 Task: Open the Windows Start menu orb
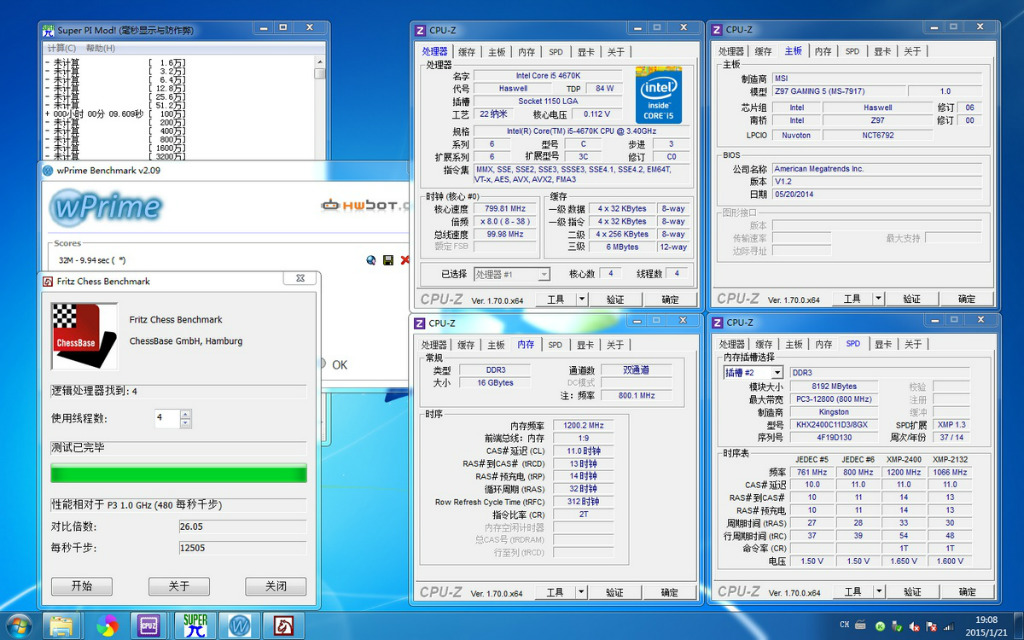(x=18, y=626)
